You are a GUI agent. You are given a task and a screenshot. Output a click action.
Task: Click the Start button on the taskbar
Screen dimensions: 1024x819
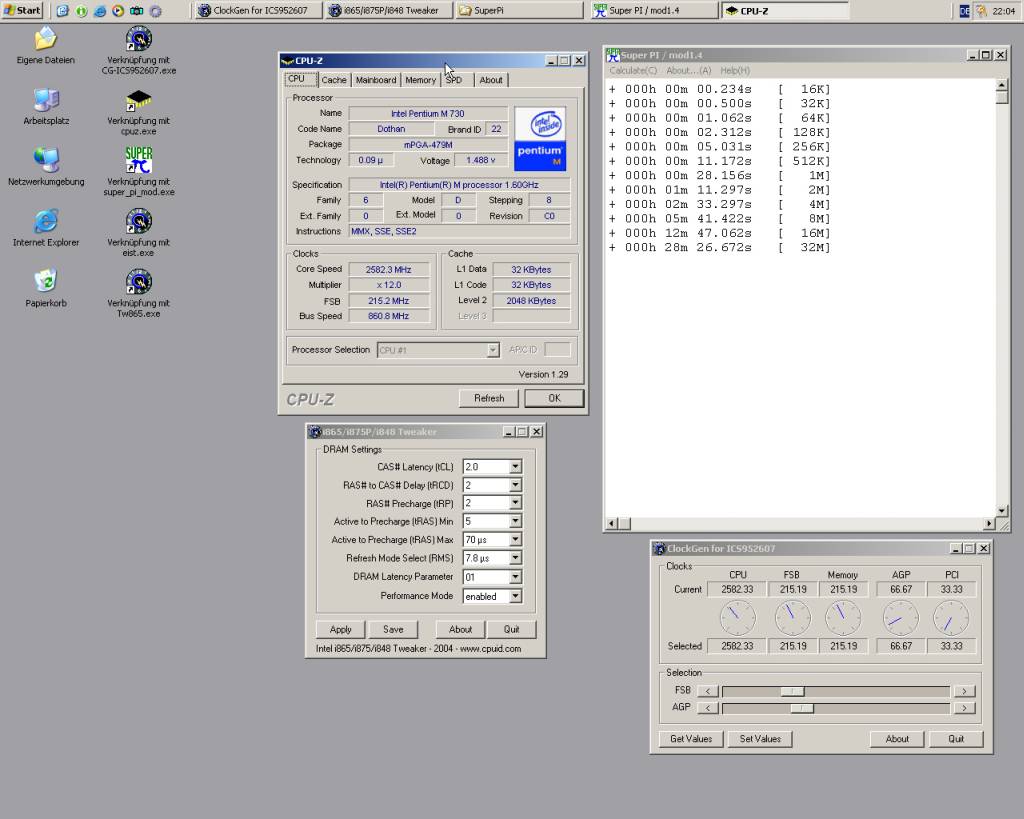click(23, 11)
